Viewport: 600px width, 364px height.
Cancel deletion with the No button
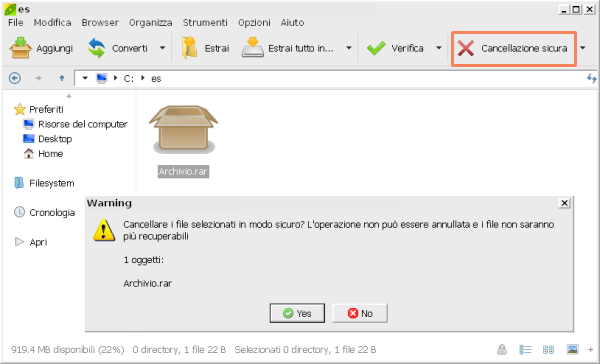360,313
